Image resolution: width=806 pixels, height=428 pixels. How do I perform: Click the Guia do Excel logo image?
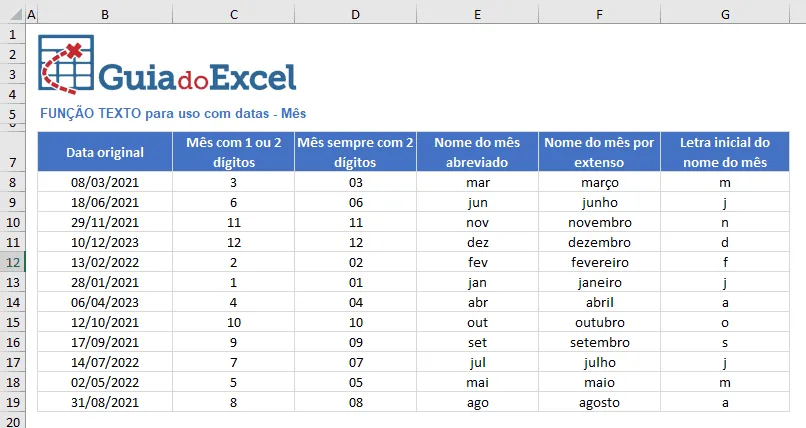168,65
